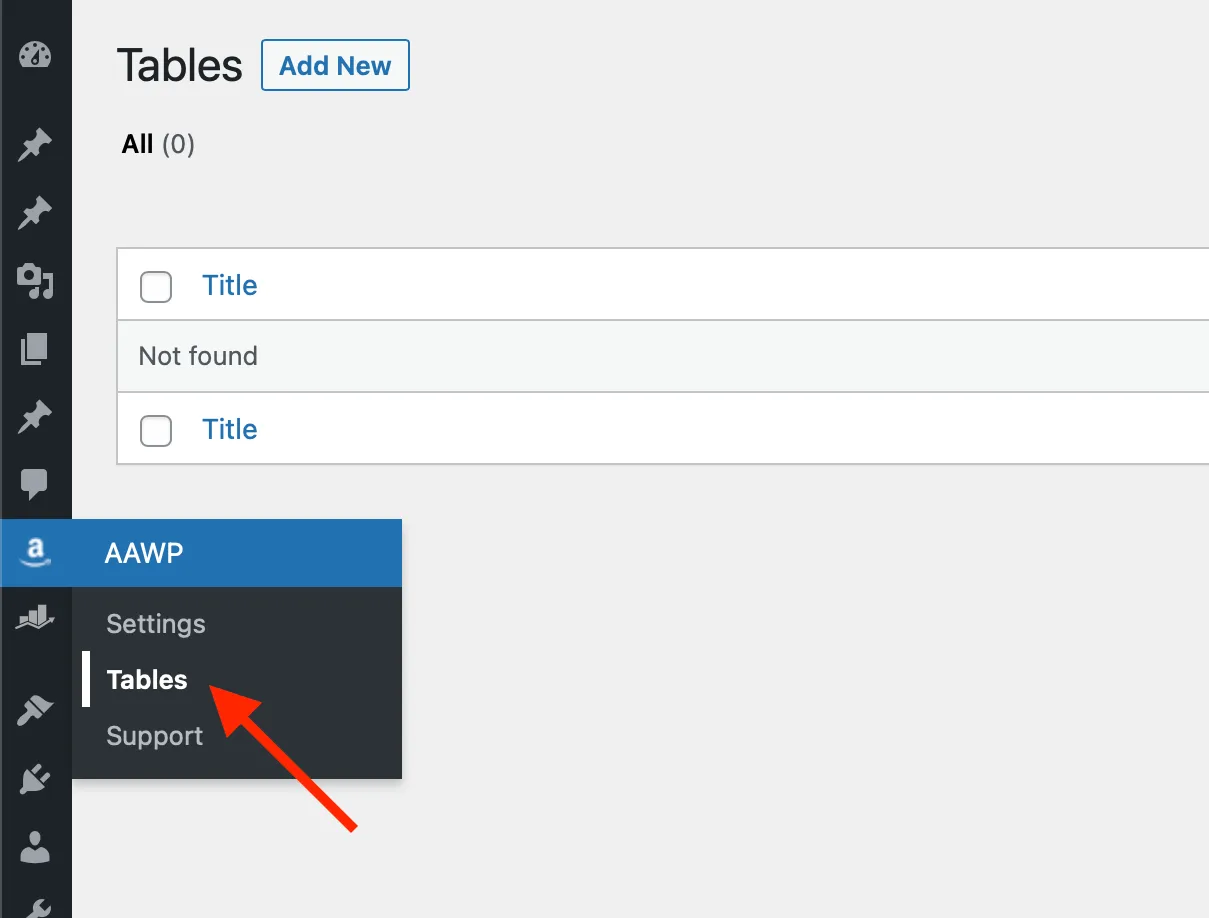Open the Users person icon

pos(35,848)
